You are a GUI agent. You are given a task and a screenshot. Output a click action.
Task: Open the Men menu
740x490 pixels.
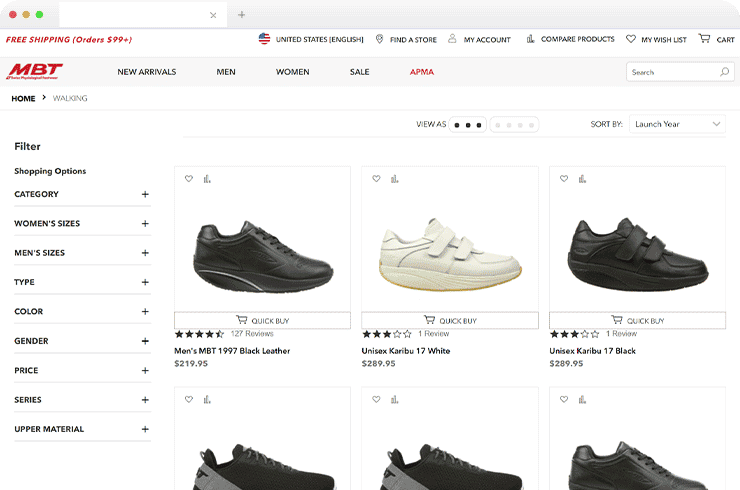[226, 72]
